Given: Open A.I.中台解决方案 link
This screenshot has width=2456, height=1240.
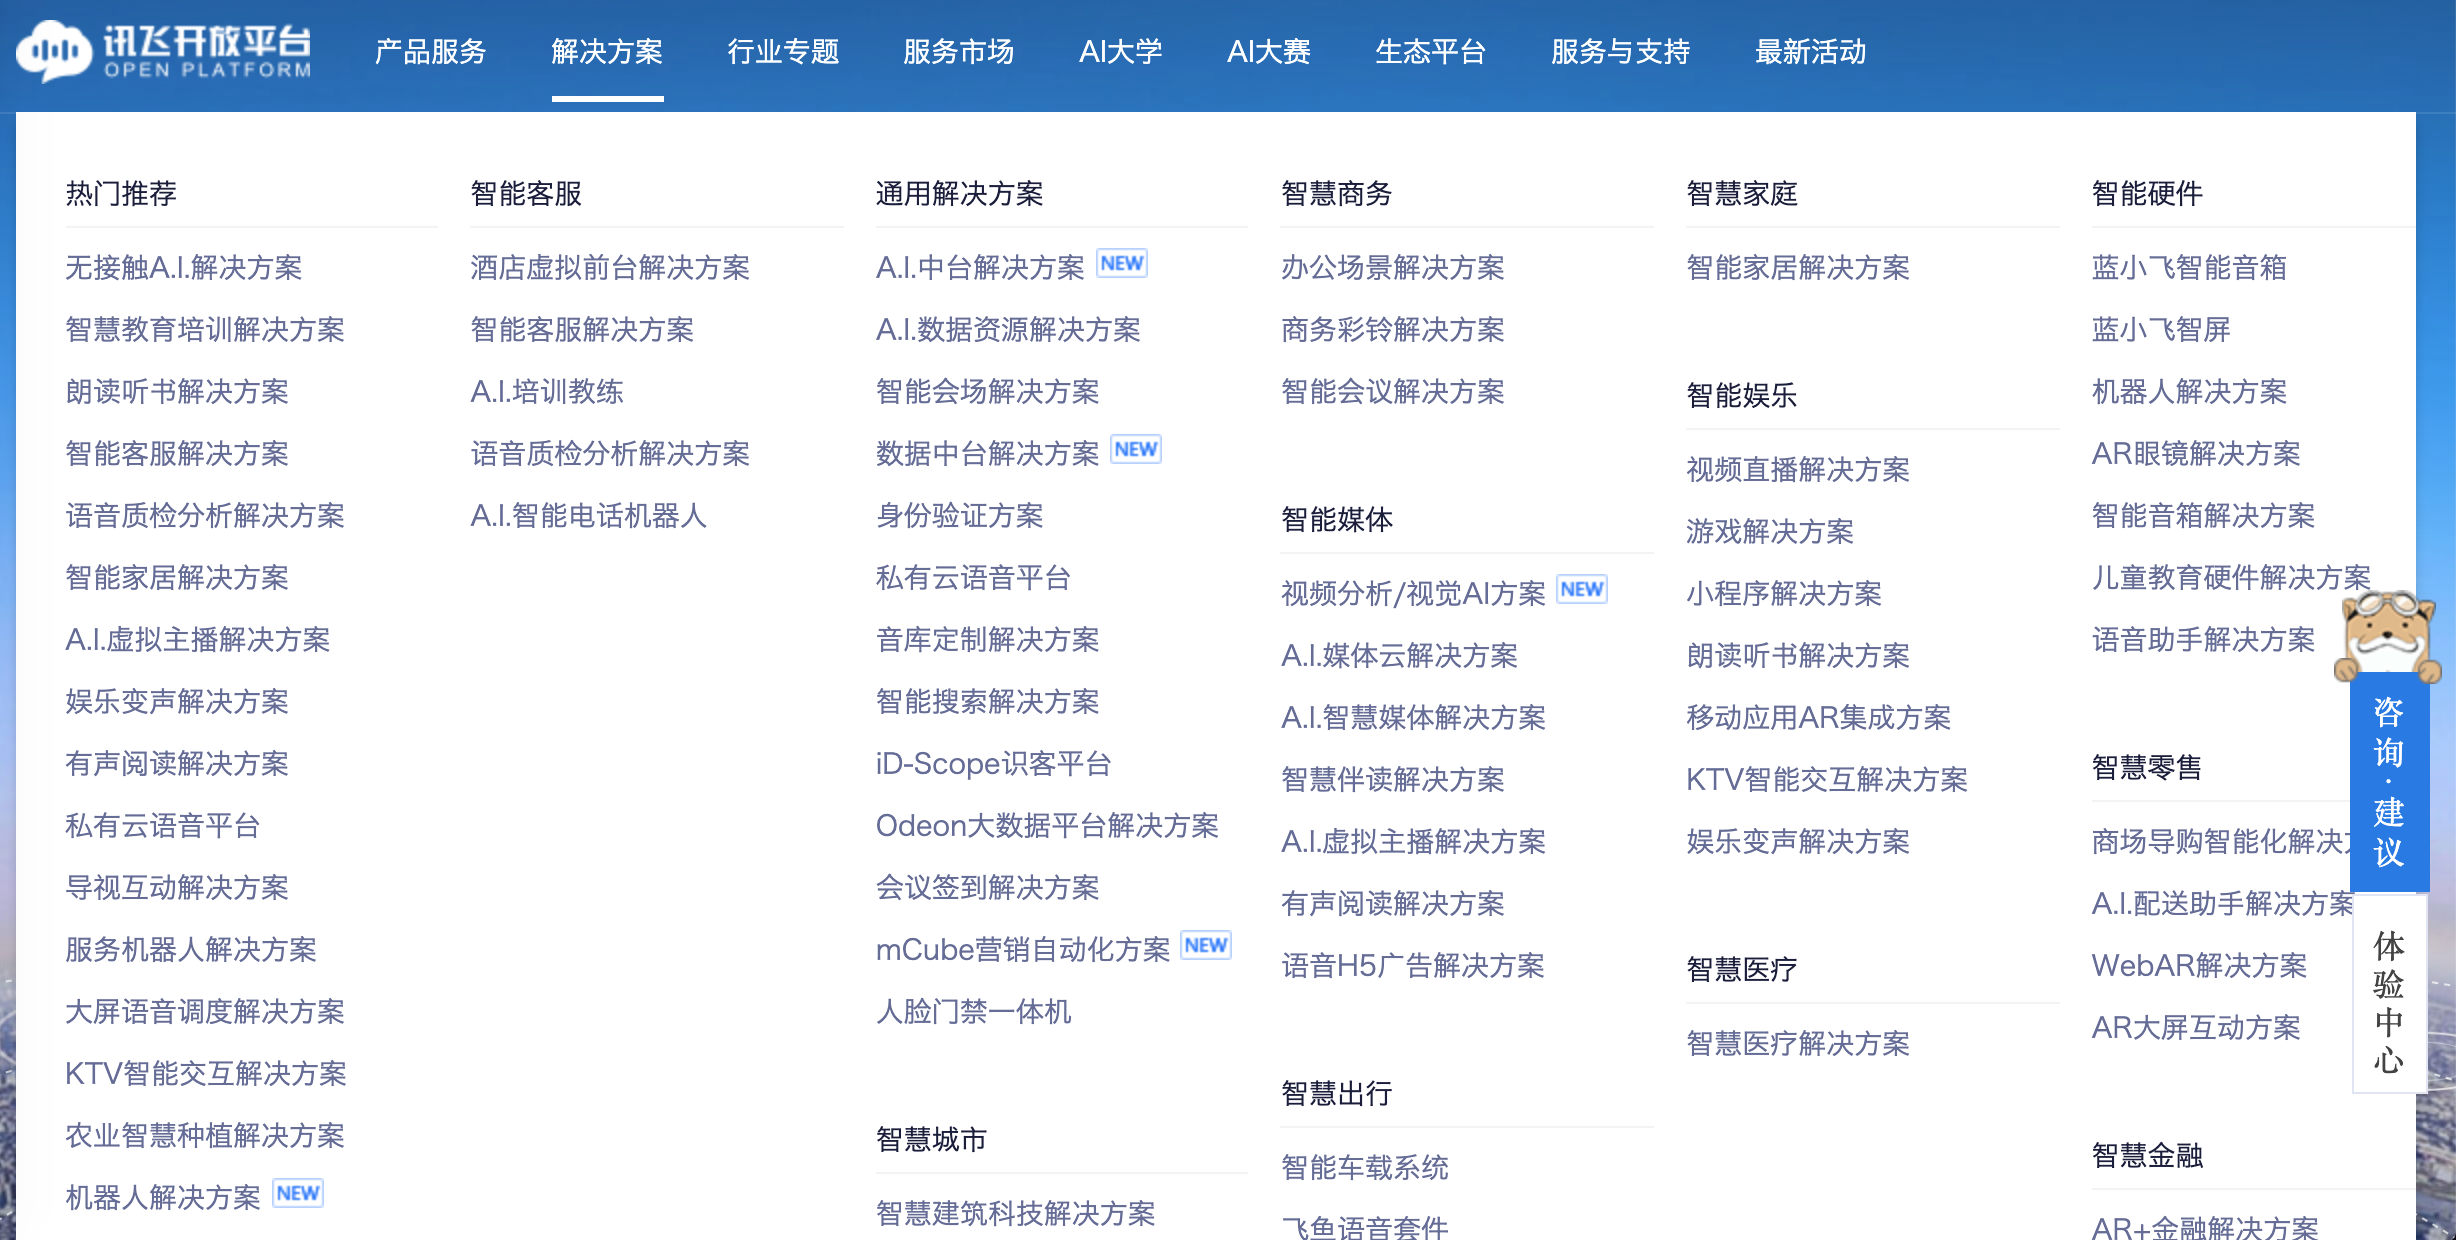Looking at the screenshot, I should click(980, 268).
